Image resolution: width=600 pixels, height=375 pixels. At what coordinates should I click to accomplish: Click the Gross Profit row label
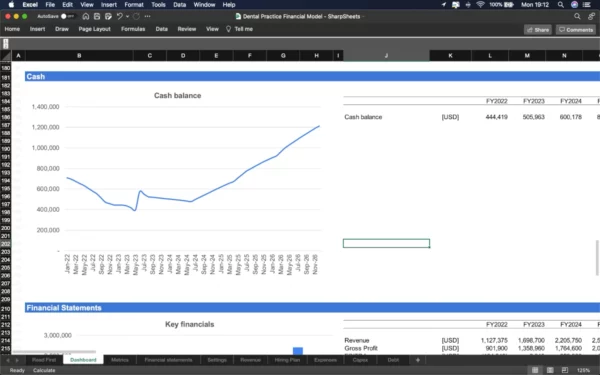[x=361, y=348]
